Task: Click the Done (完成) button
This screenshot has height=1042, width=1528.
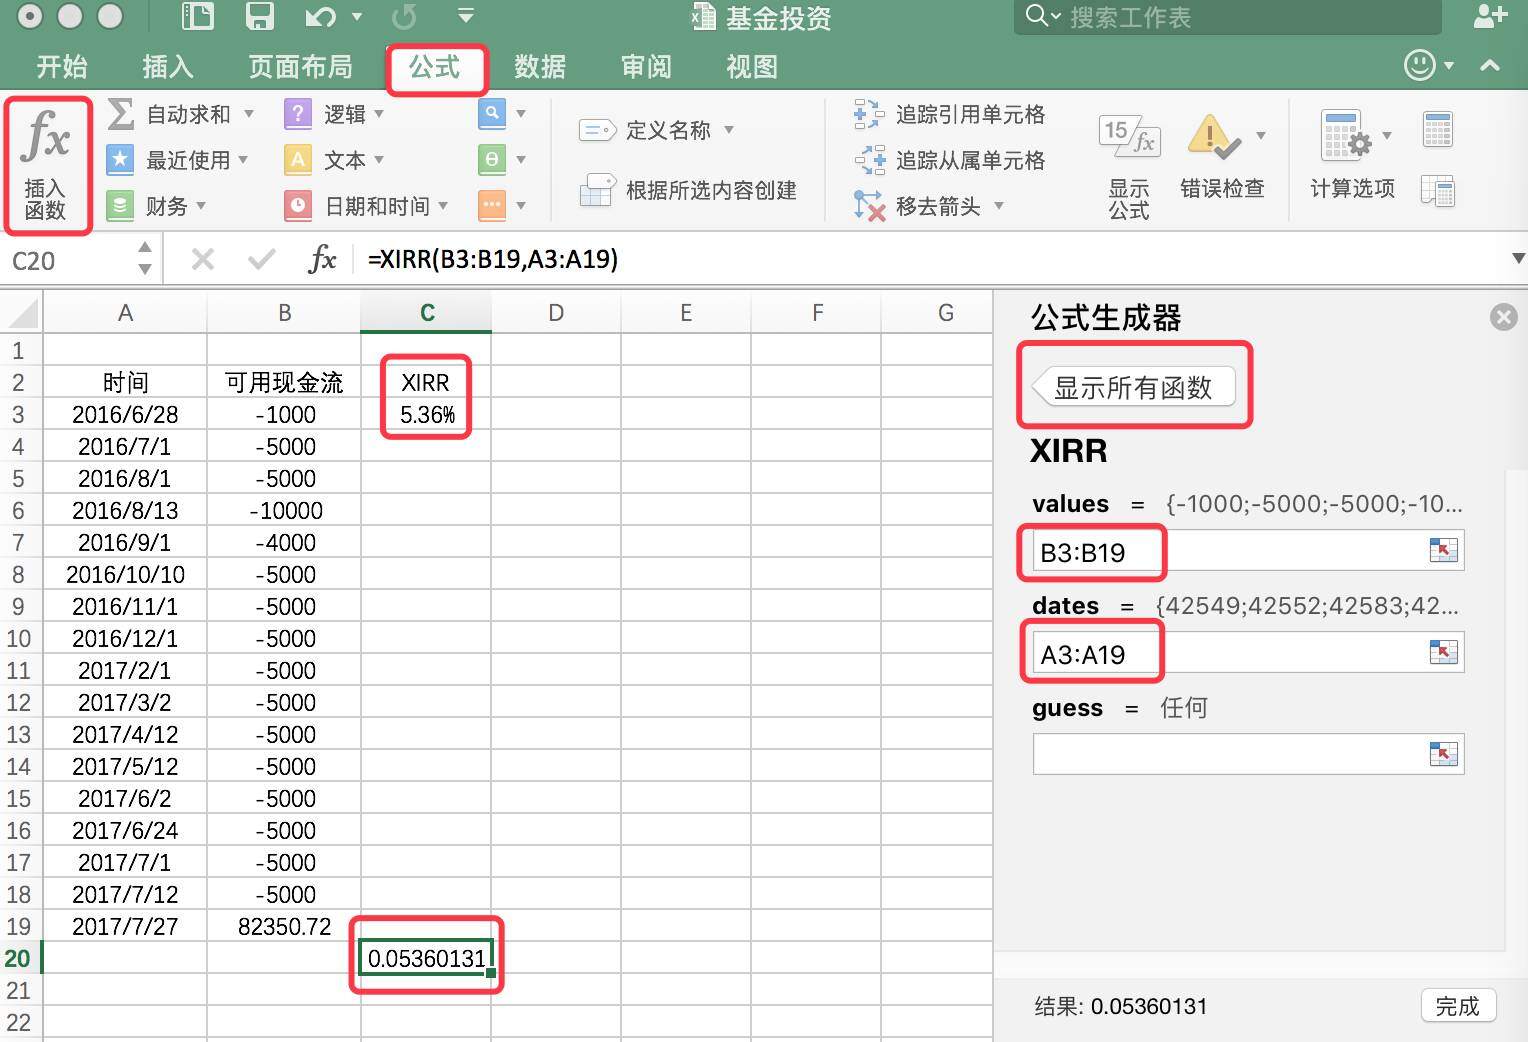Action: [1457, 1006]
